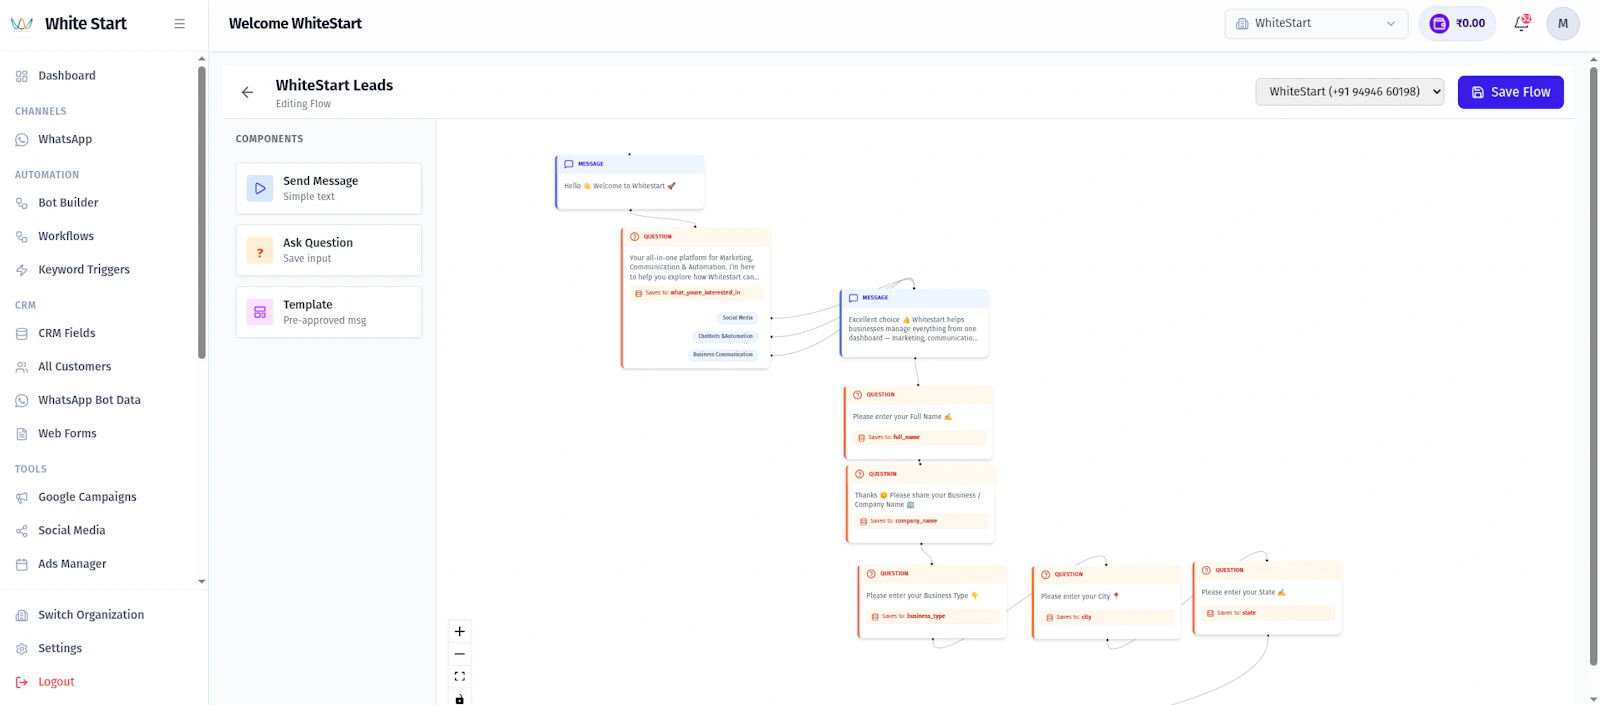
Task: Click the Chatbots & Automation option chip
Action: coord(726,336)
